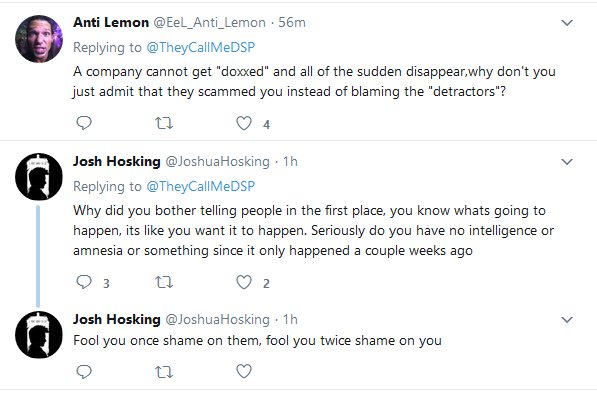The height and width of the screenshot is (393, 597).
Task: Open dropdown chevron on Josh Hosking's first tweet
Action: tap(567, 162)
